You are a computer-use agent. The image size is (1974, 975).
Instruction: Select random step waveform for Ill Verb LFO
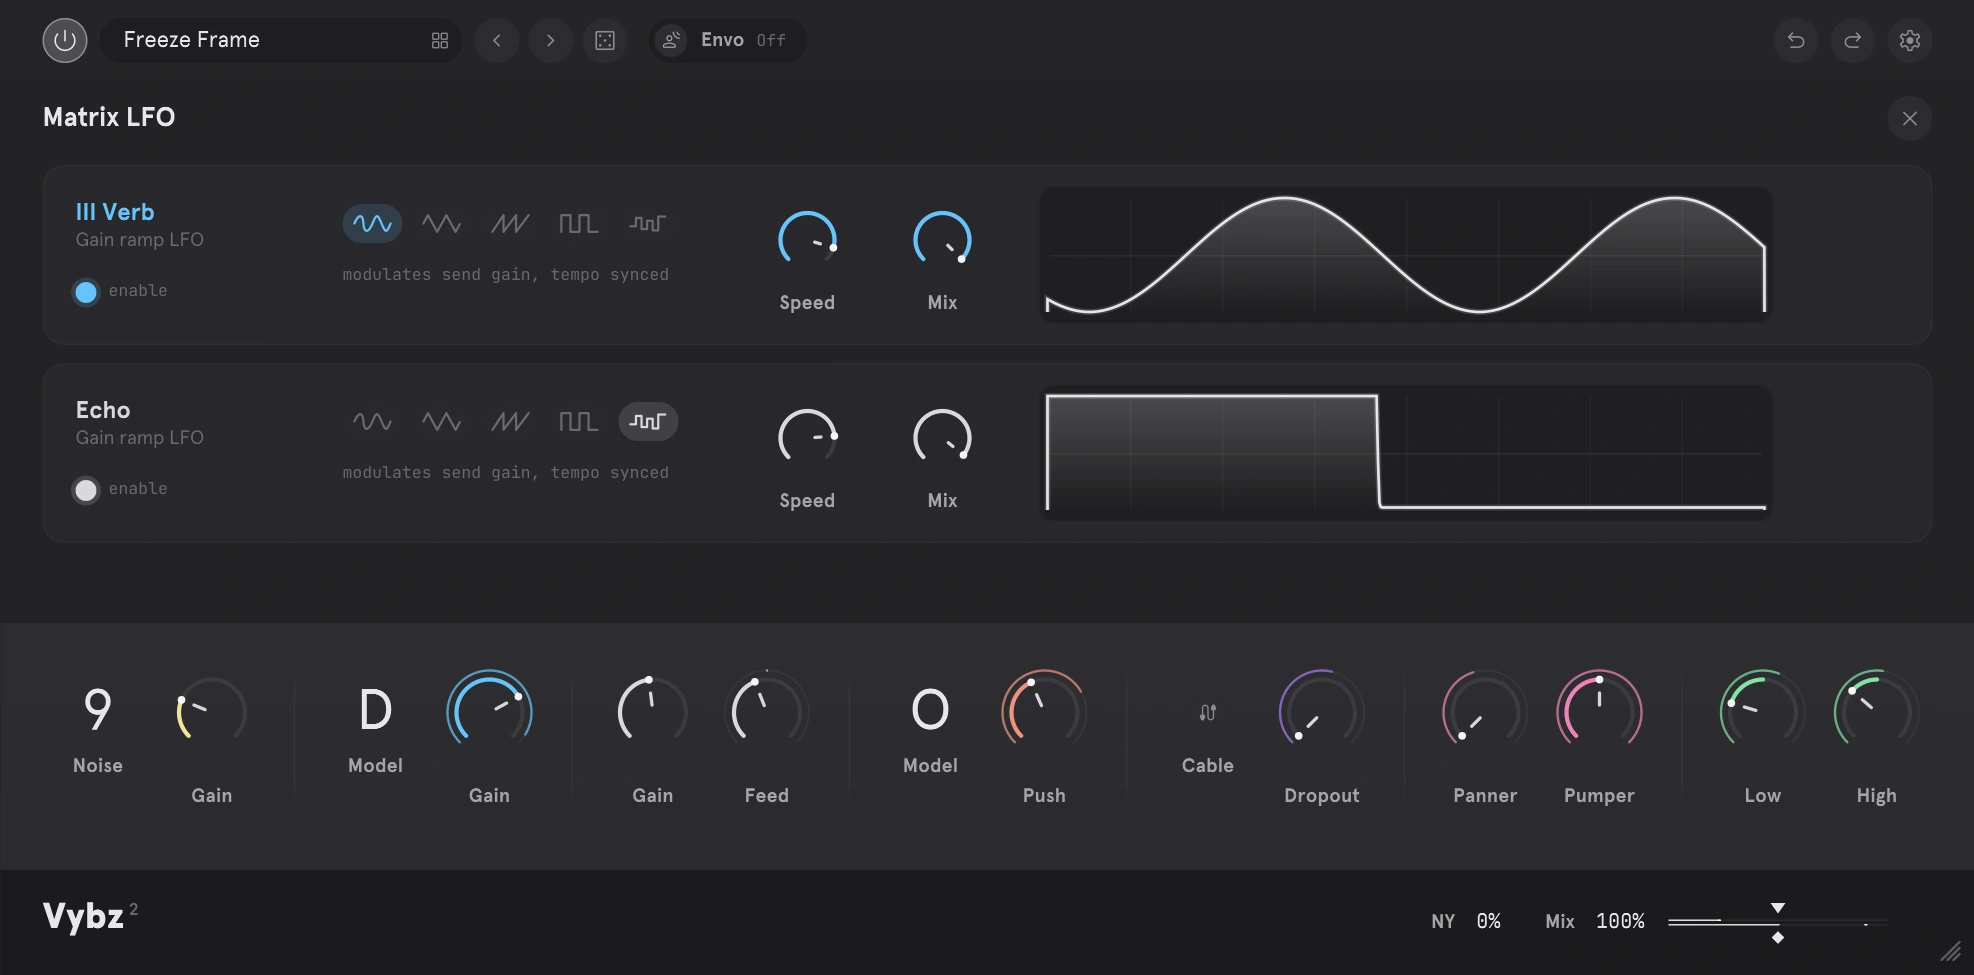[648, 223]
